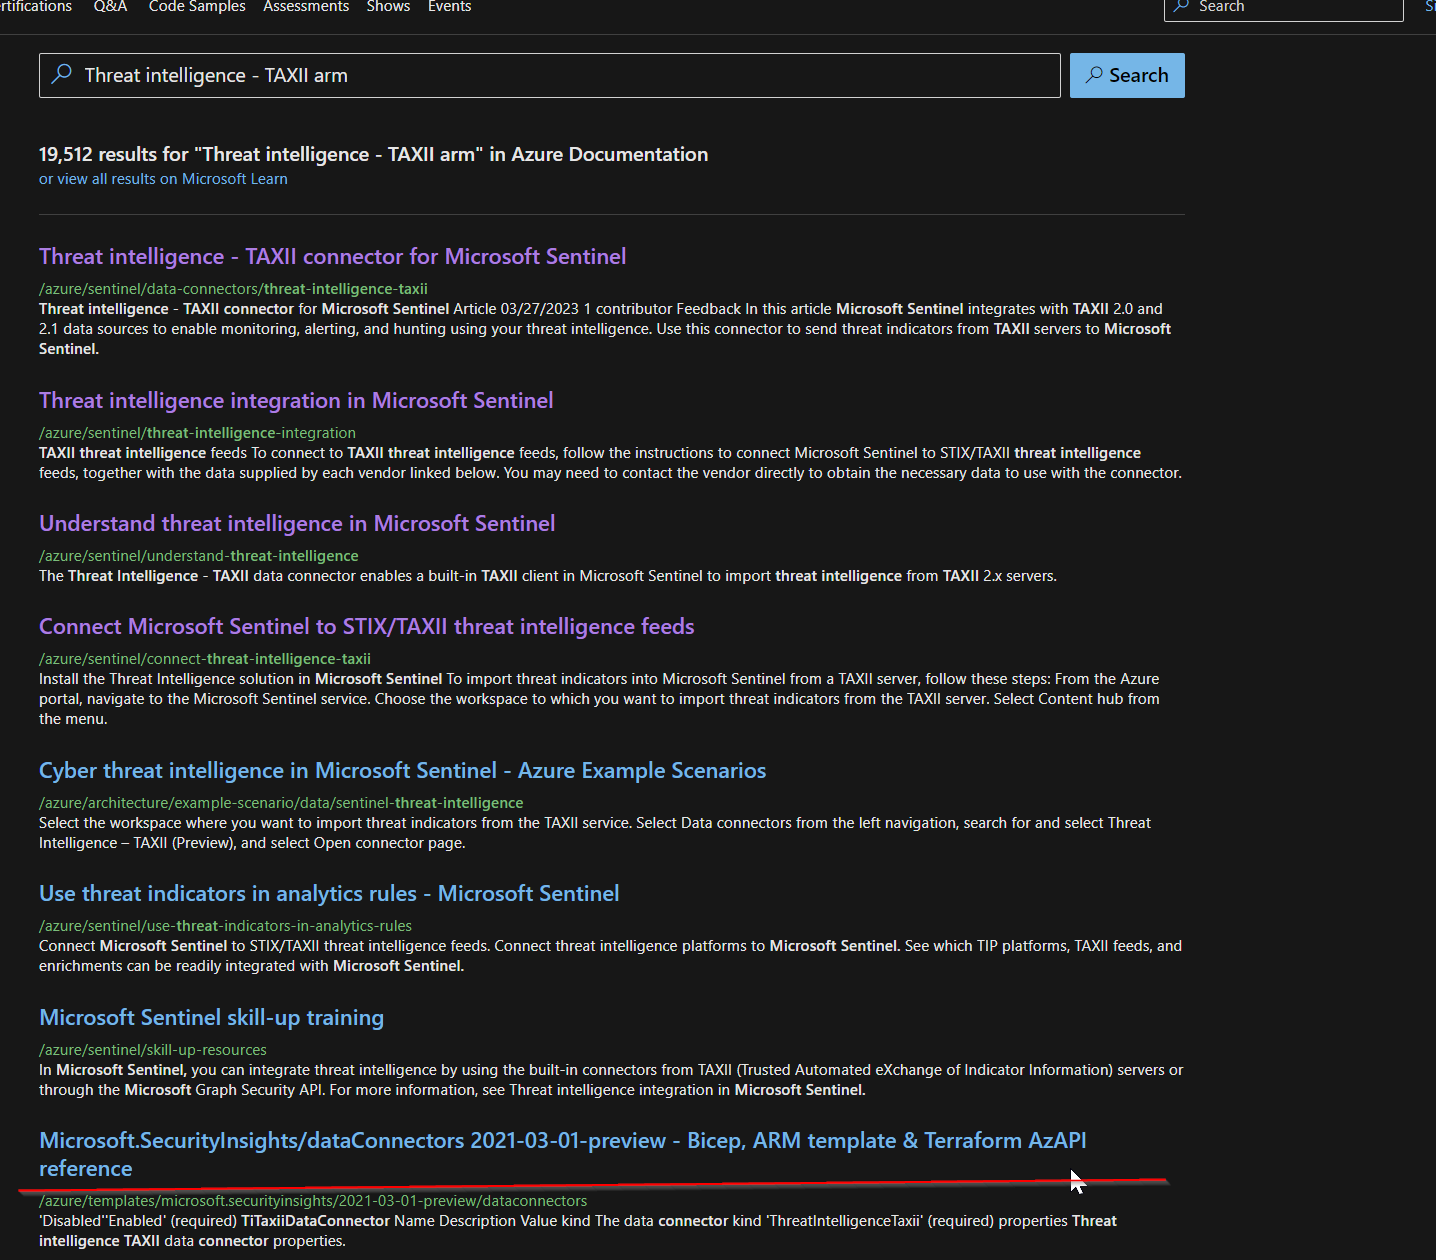This screenshot has width=1436, height=1260.
Task: Focus the 'Threat intelligence - TAXII arm' search field
Action: 549,75
